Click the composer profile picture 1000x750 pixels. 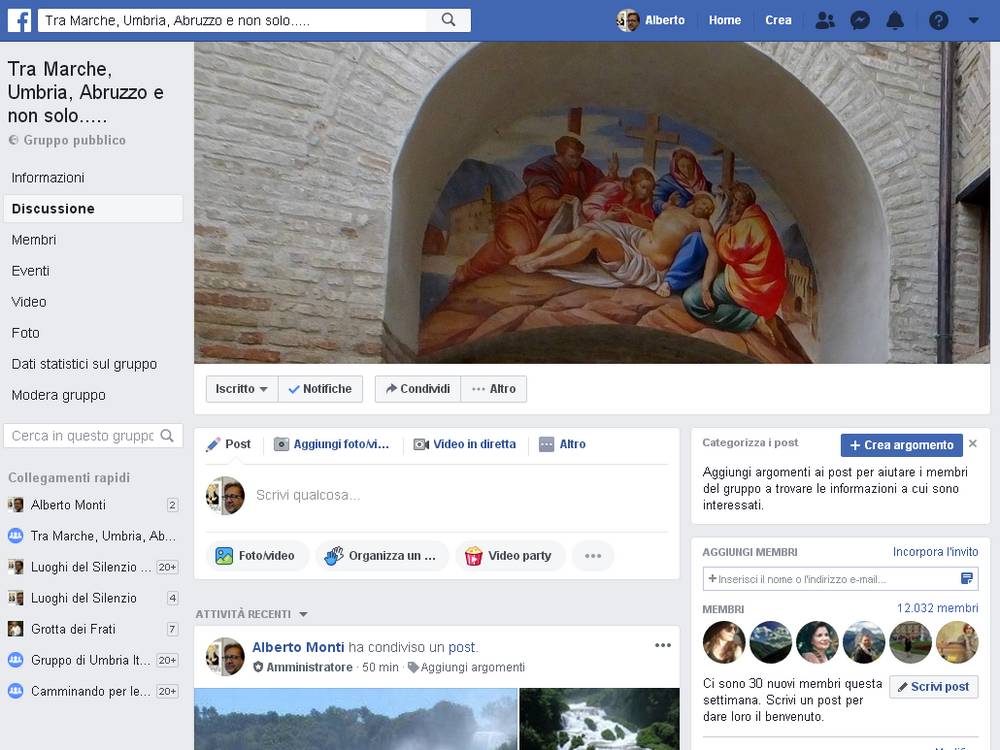click(225, 496)
